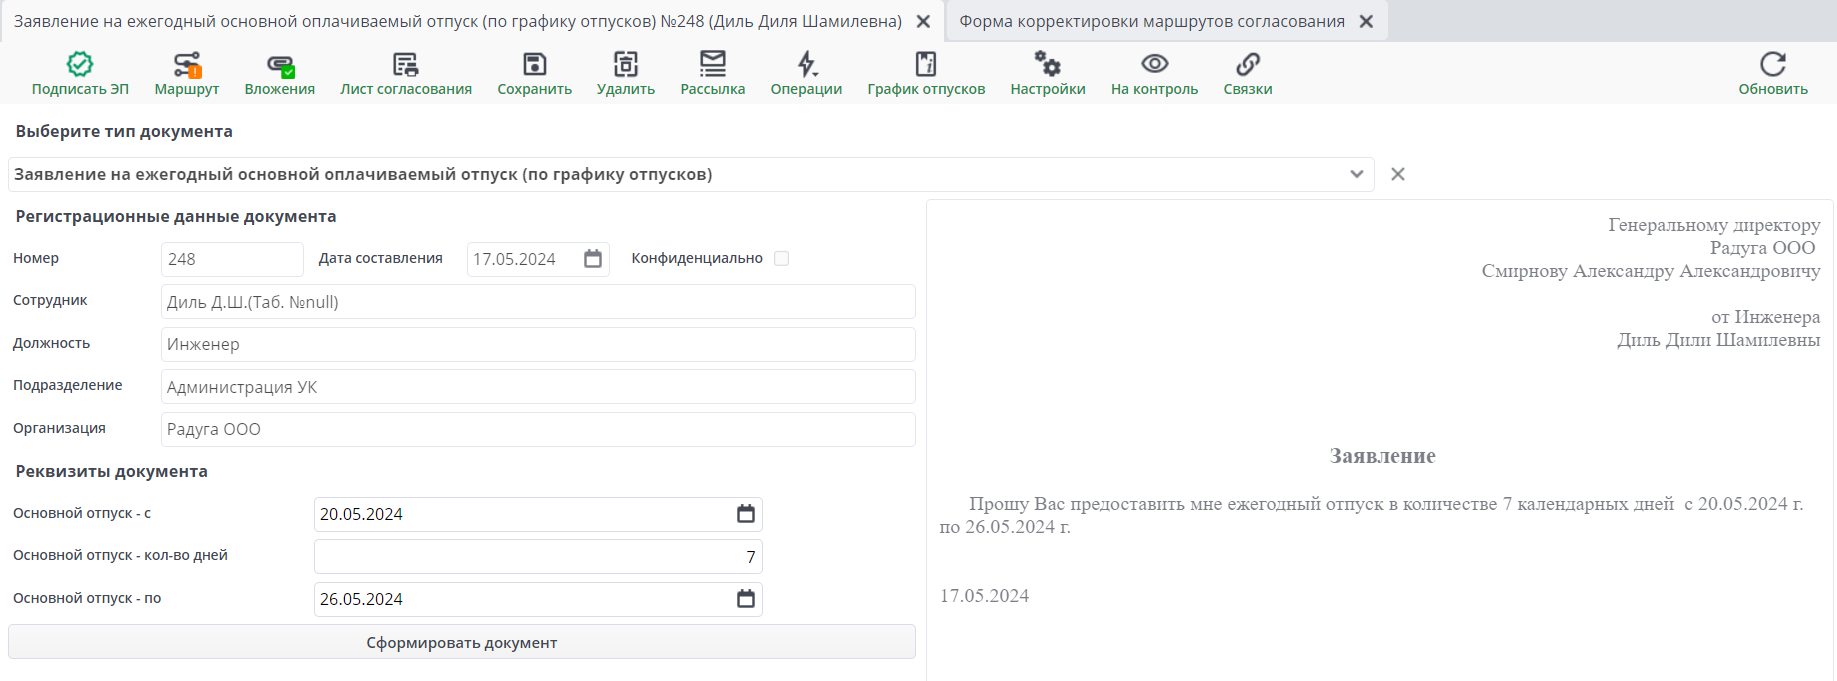The image size is (1837, 681).
Task: Open calendar for Основной отпуск - по
Action: click(x=746, y=599)
